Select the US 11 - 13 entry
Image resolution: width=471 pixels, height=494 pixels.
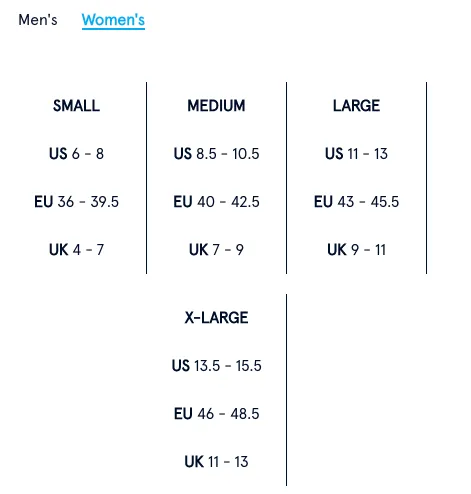click(356, 154)
